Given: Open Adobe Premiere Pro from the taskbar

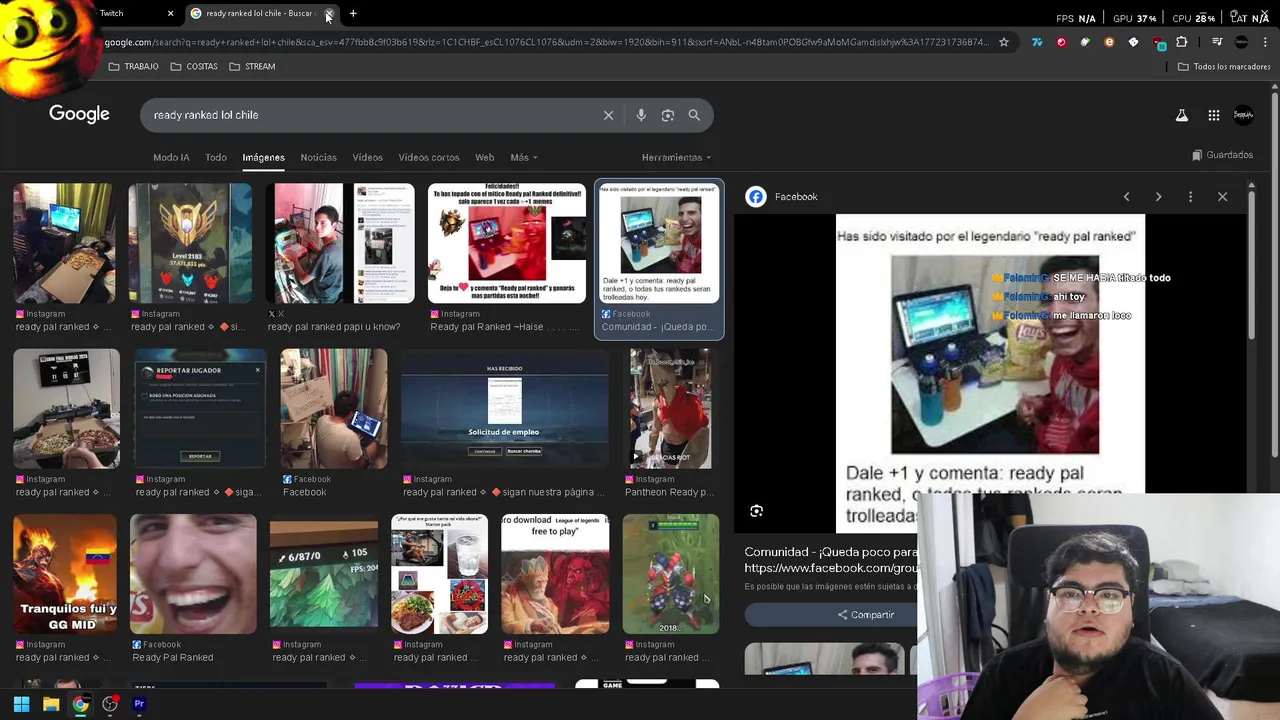Looking at the screenshot, I should coord(139,704).
